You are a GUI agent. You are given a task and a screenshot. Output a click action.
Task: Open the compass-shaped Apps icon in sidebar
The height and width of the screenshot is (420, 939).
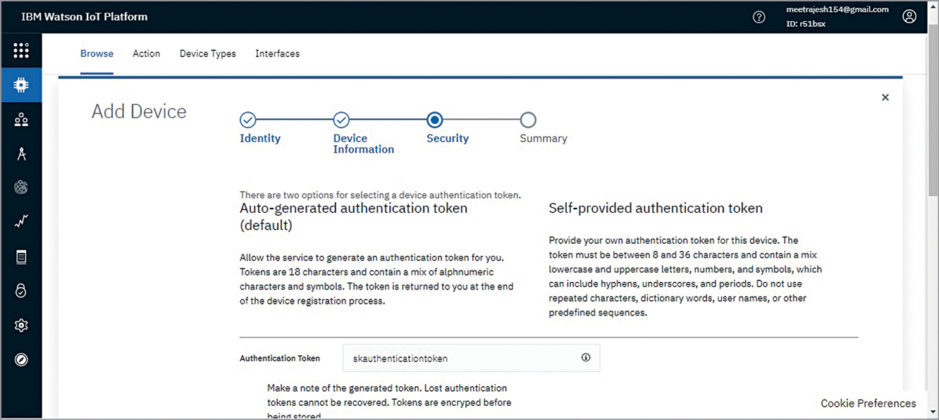pos(21,154)
